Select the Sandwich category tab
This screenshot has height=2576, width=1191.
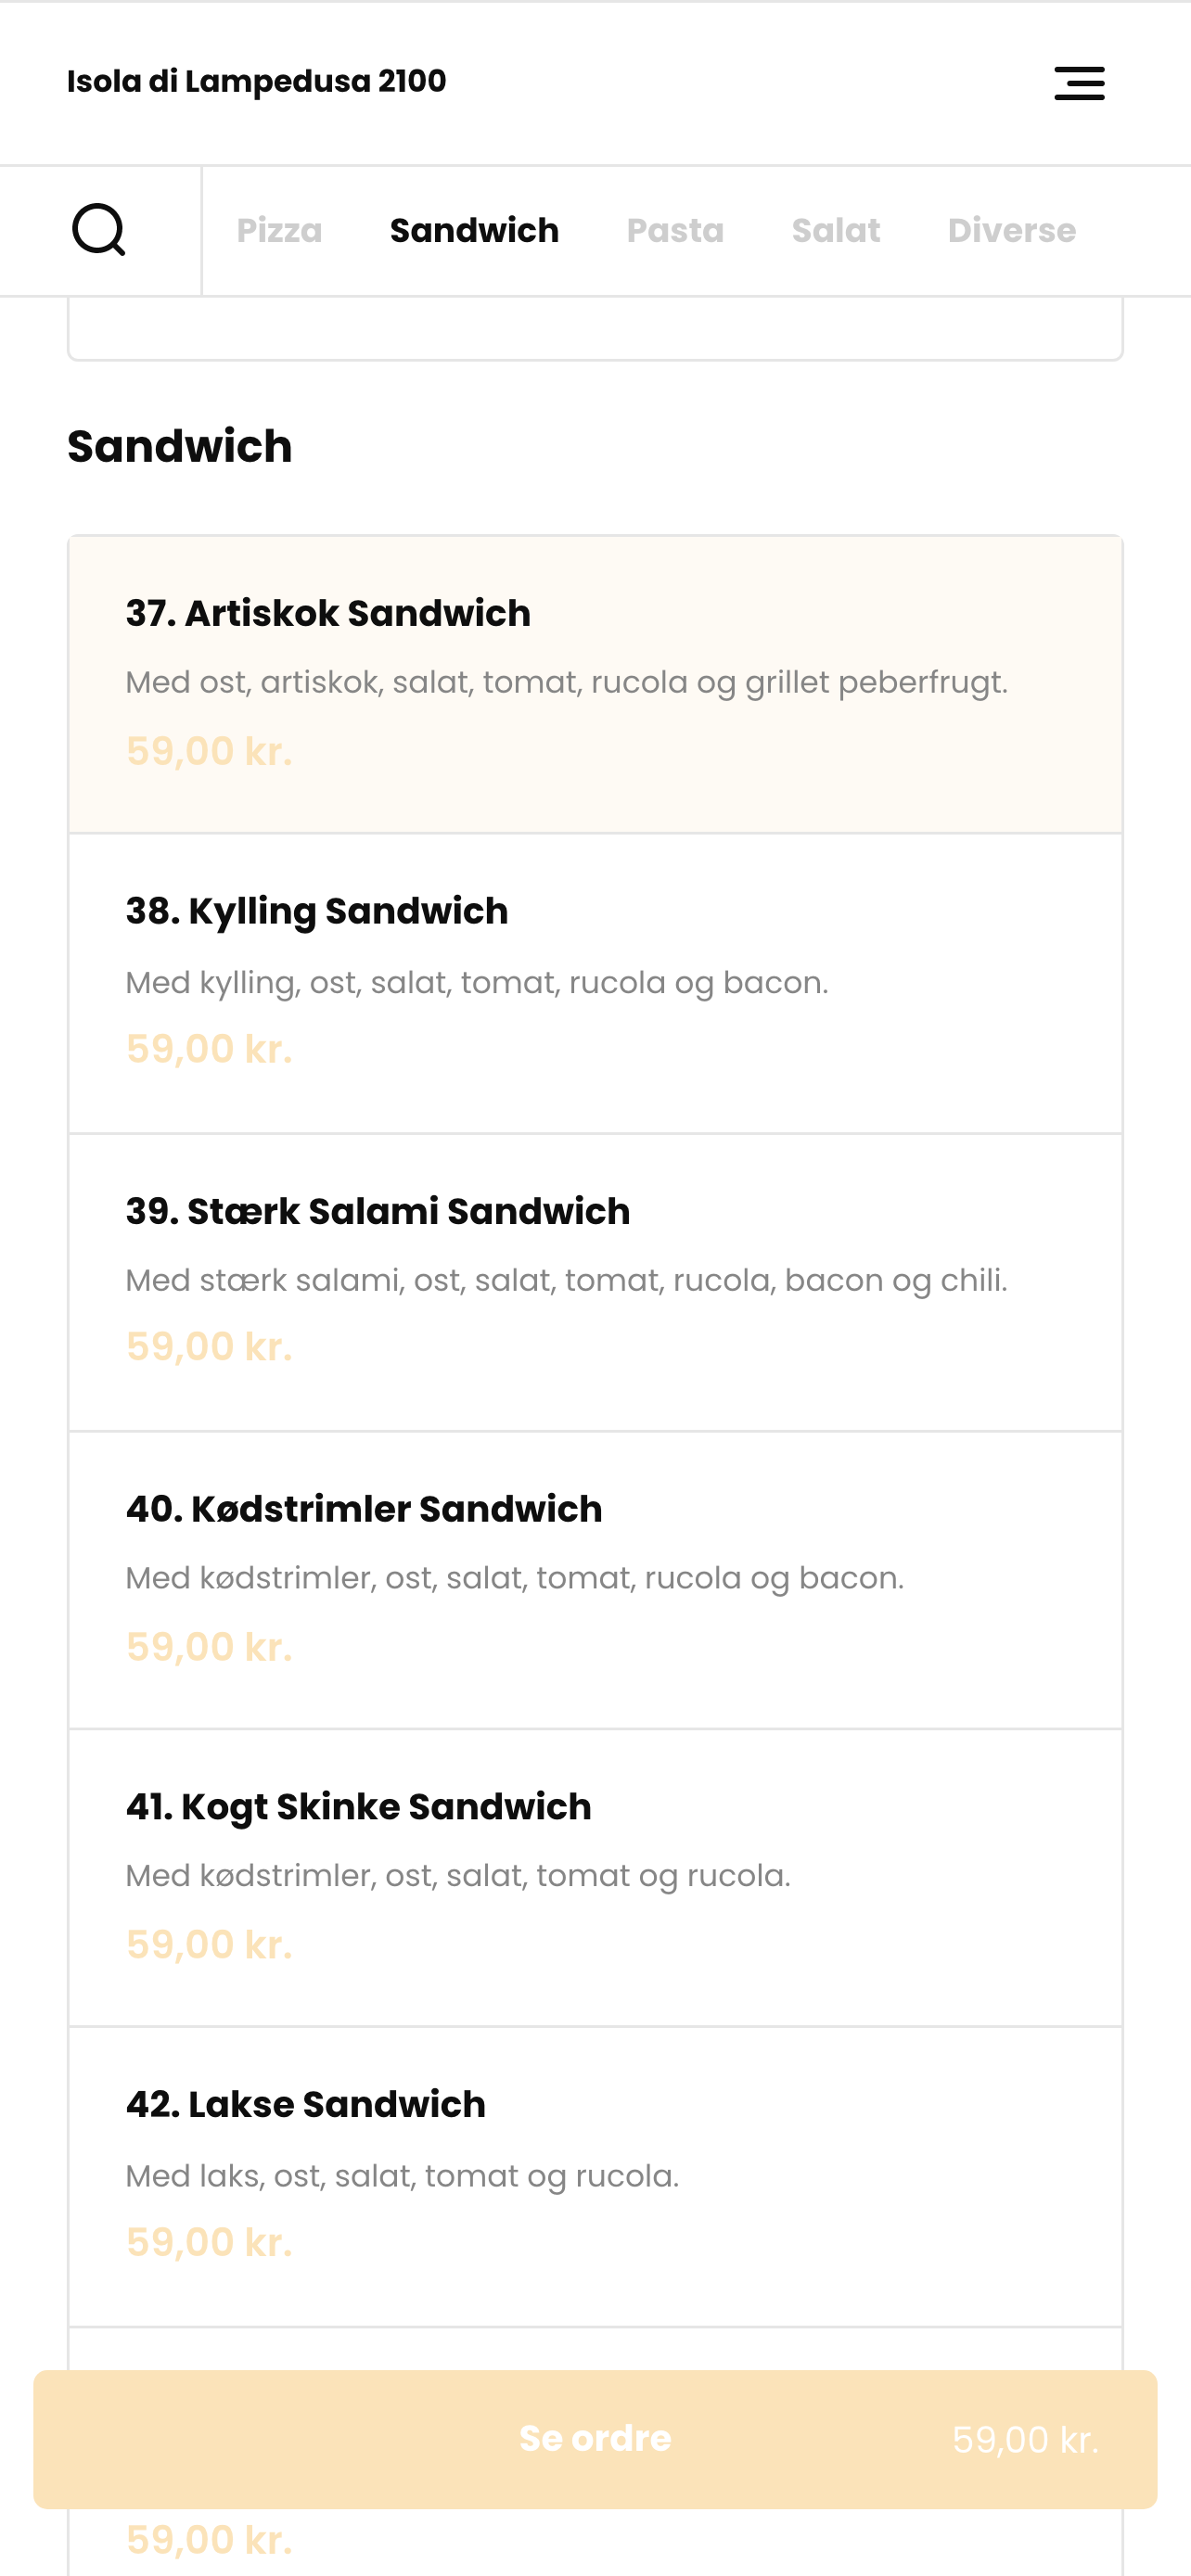pyautogui.click(x=474, y=230)
